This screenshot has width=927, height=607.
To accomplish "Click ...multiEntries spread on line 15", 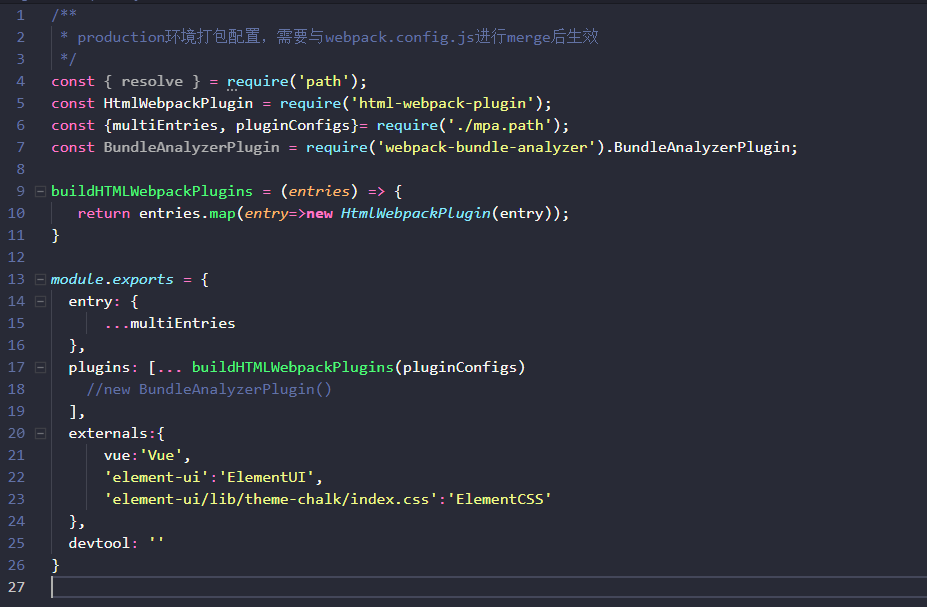I will point(170,323).
